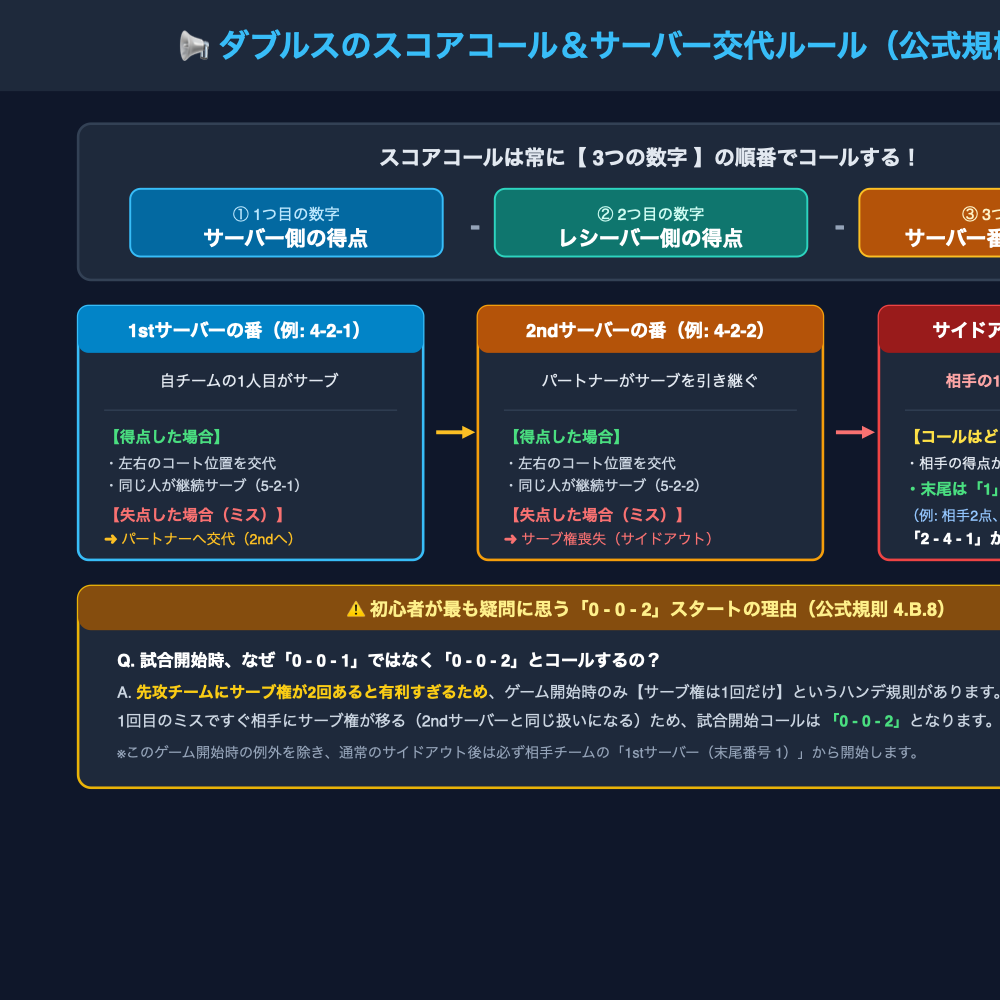Screen dimensions: 1000x1000
Task: Click 【得点した場合】 in the 2nd server card
Action: 564,437
